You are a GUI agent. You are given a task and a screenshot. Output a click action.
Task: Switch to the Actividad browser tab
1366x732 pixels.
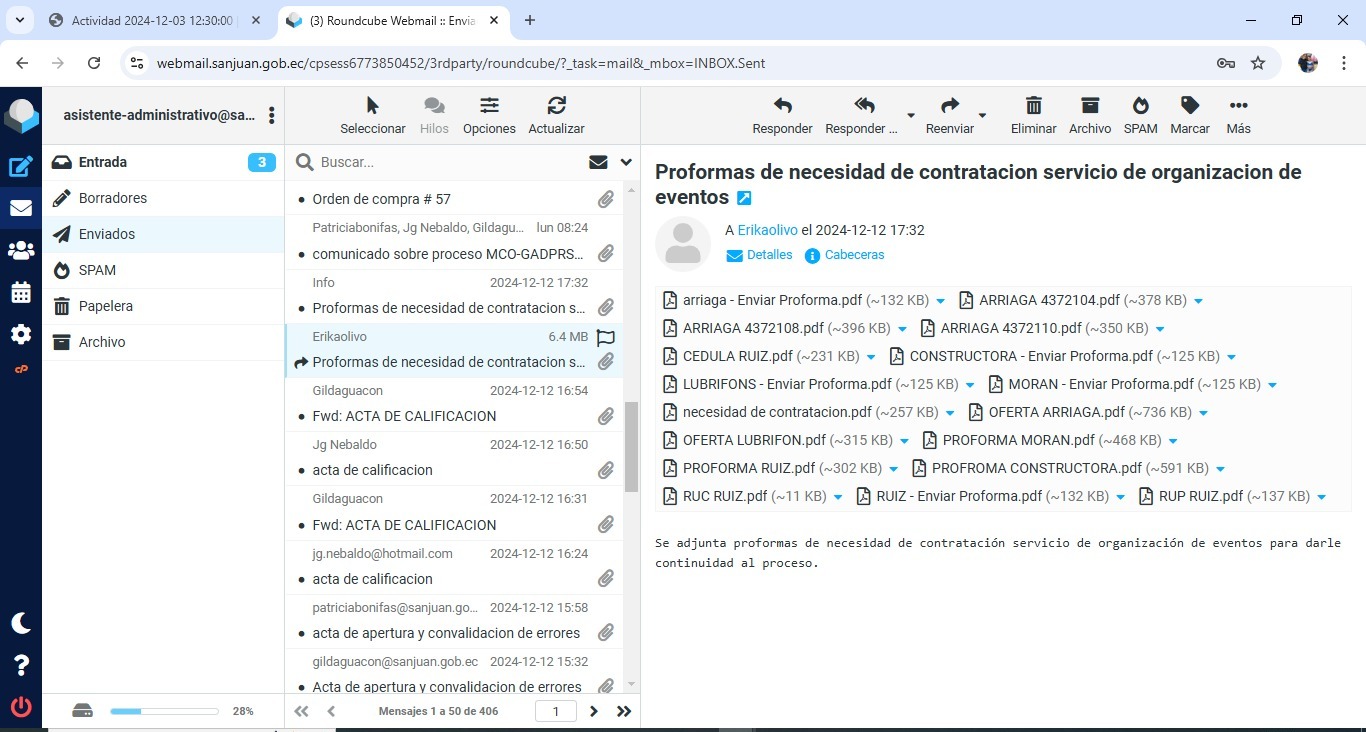[152, 20]
